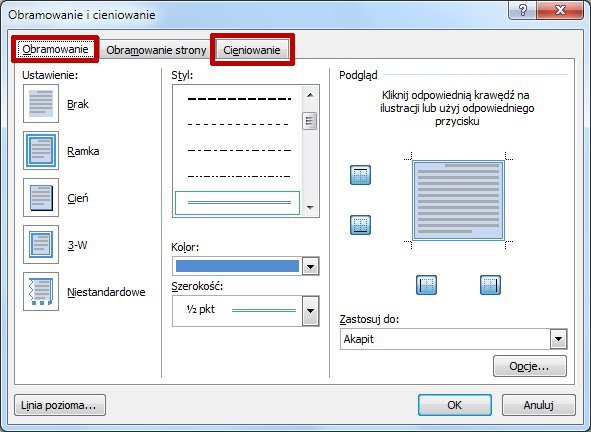Image resolution: width=591 pixels, height=432 pixels.
Task: Toggle the bottom border button in preview
Action: pos(360,225)
